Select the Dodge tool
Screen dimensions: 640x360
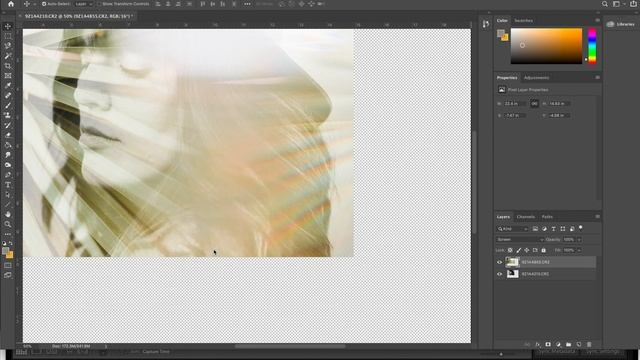tap(8, 165)
